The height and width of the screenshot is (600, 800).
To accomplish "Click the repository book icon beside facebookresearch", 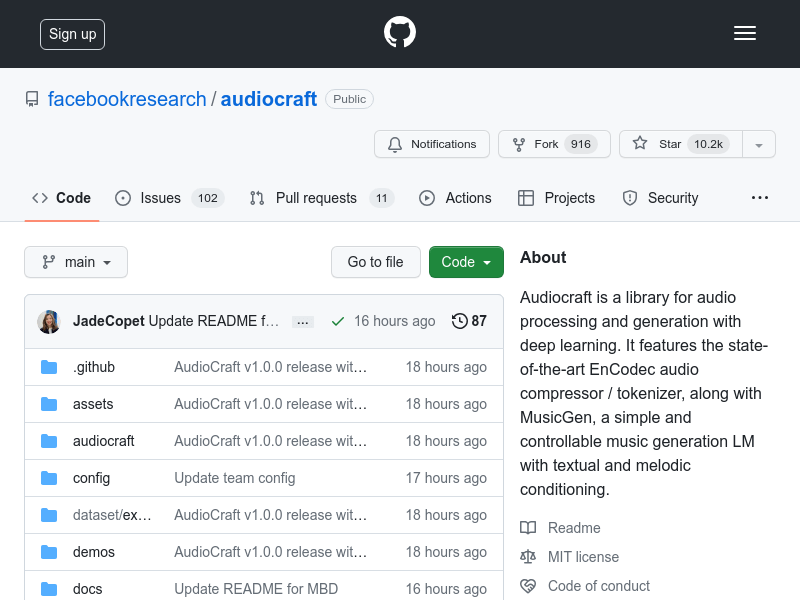I will [32, 99].
